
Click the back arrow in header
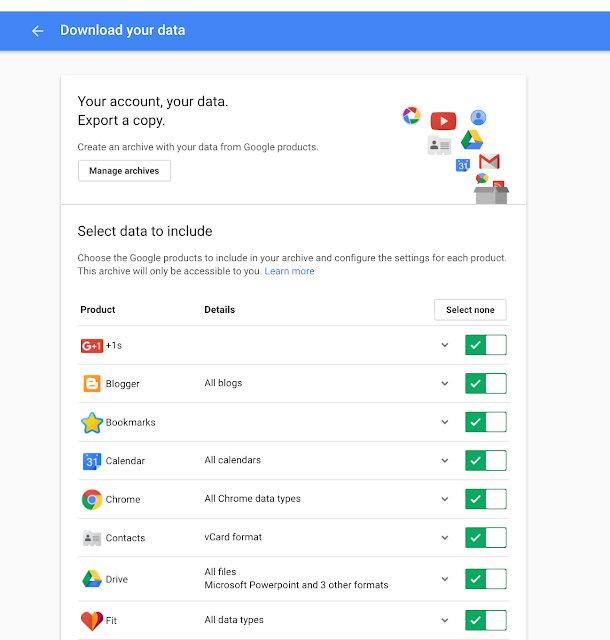pos(38,31)
